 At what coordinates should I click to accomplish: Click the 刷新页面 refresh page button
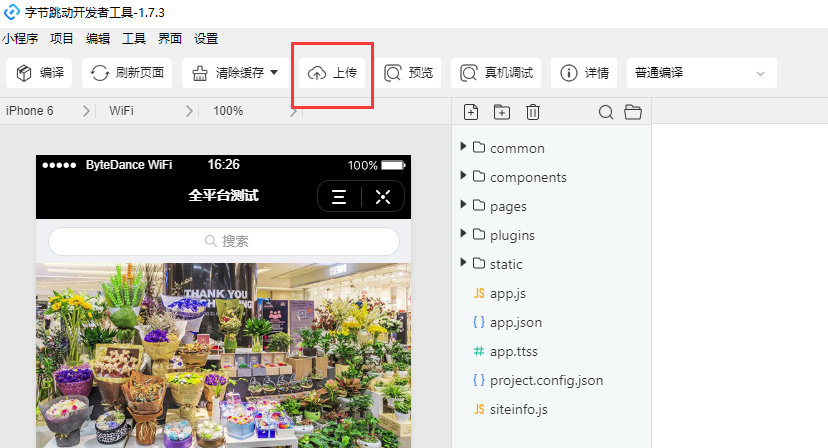click(127, 73)
